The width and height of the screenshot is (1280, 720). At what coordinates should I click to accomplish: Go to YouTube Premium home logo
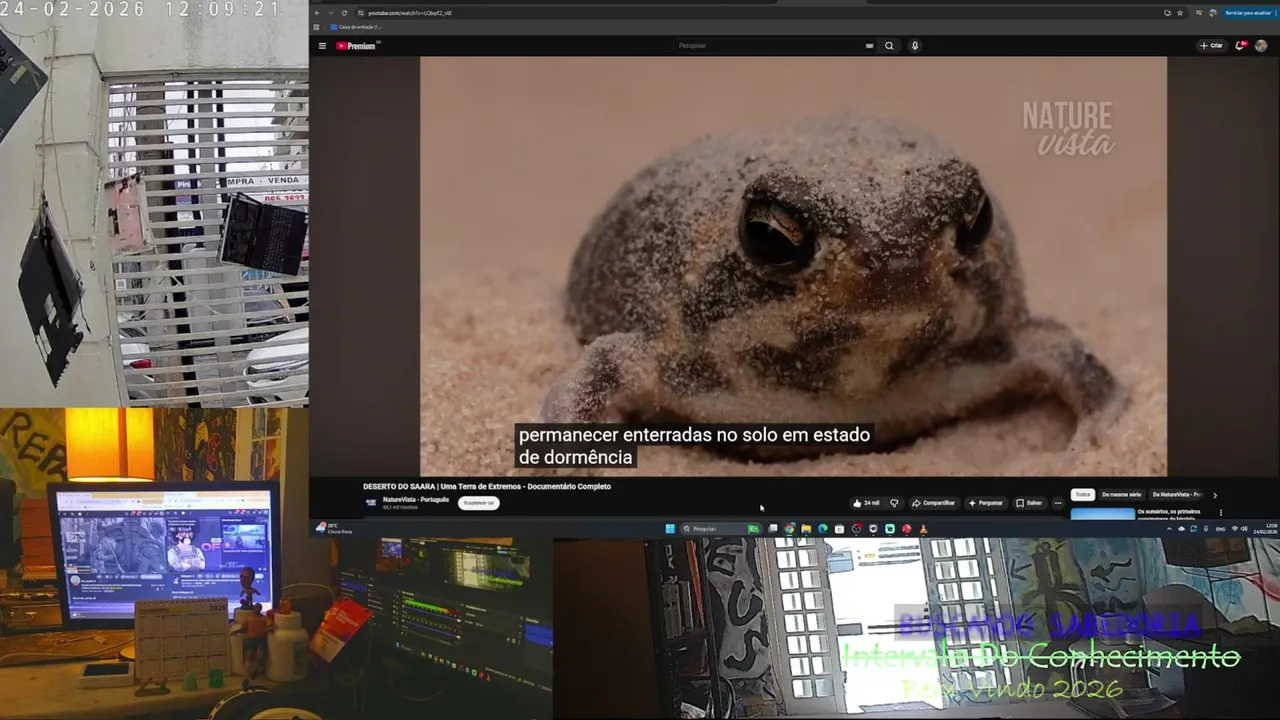click(x=356, y=46)
